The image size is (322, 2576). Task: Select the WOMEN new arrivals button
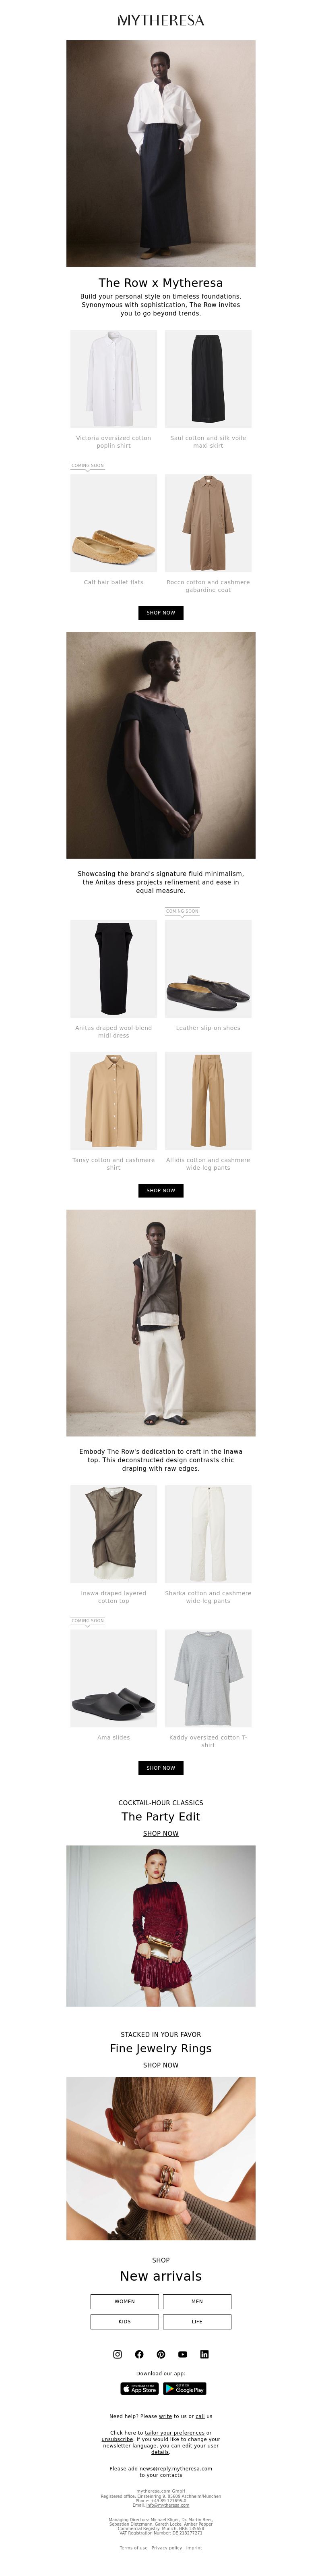125,2301
